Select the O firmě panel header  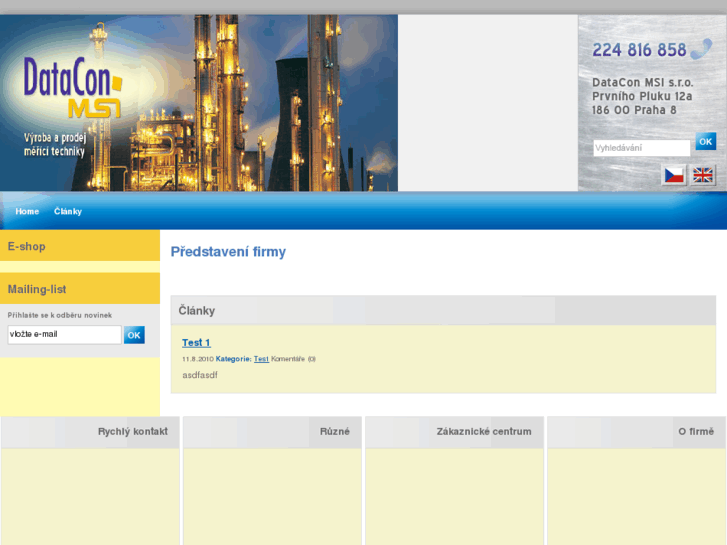point(695,432)
